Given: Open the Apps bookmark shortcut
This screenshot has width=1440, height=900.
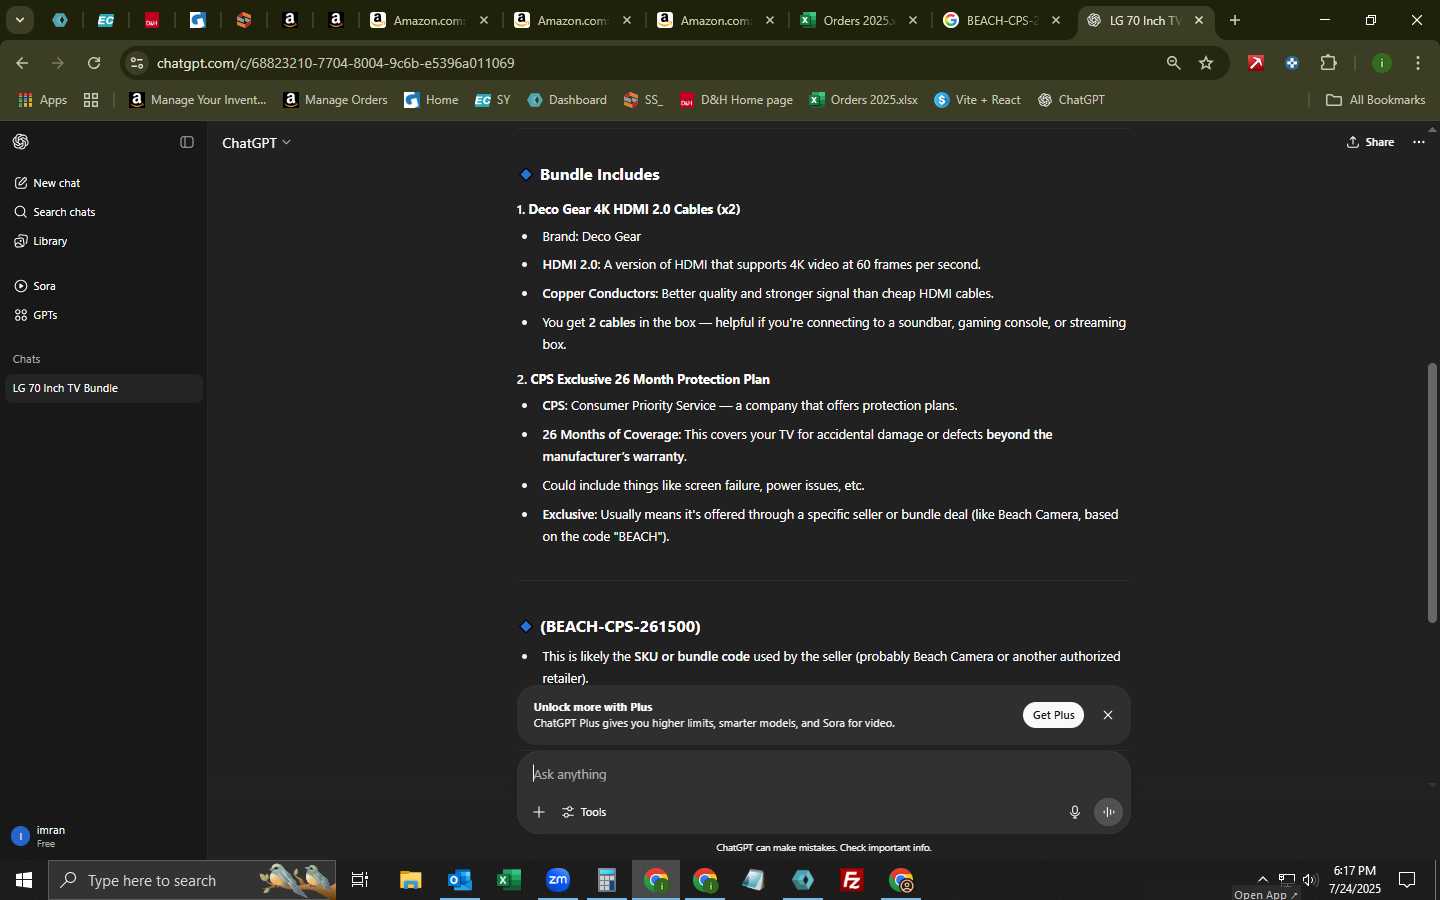Looking at the screenshot, I should [43, 100].
